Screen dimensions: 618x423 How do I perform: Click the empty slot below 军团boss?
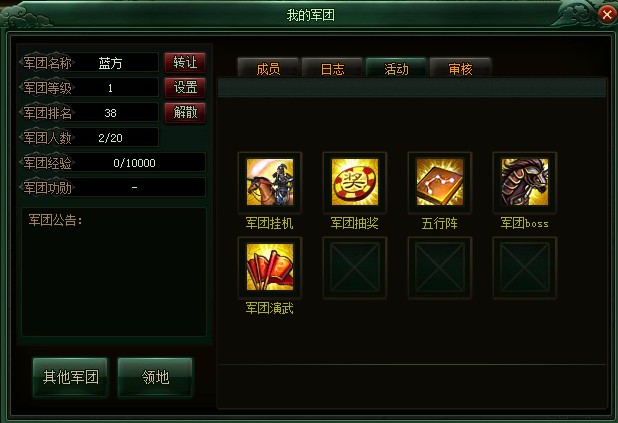(x=525, y=267)
